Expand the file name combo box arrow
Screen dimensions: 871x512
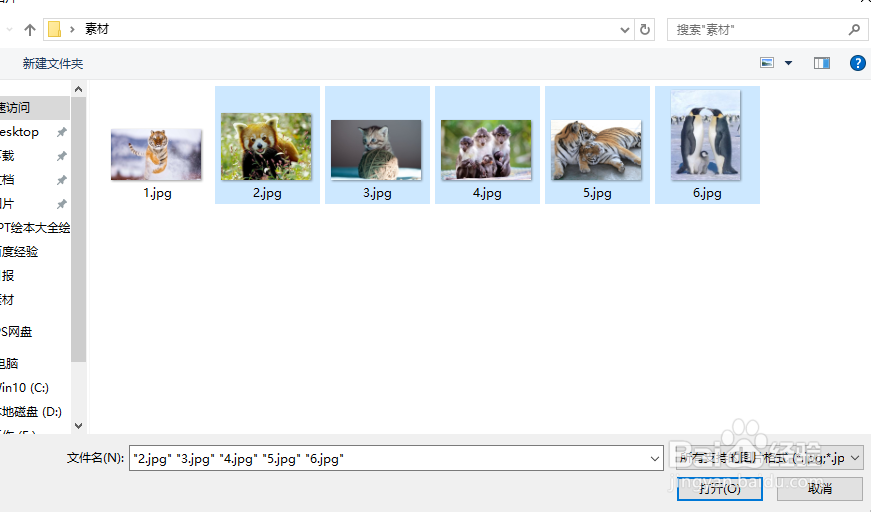pyautogui.click(x=654, y=459)
